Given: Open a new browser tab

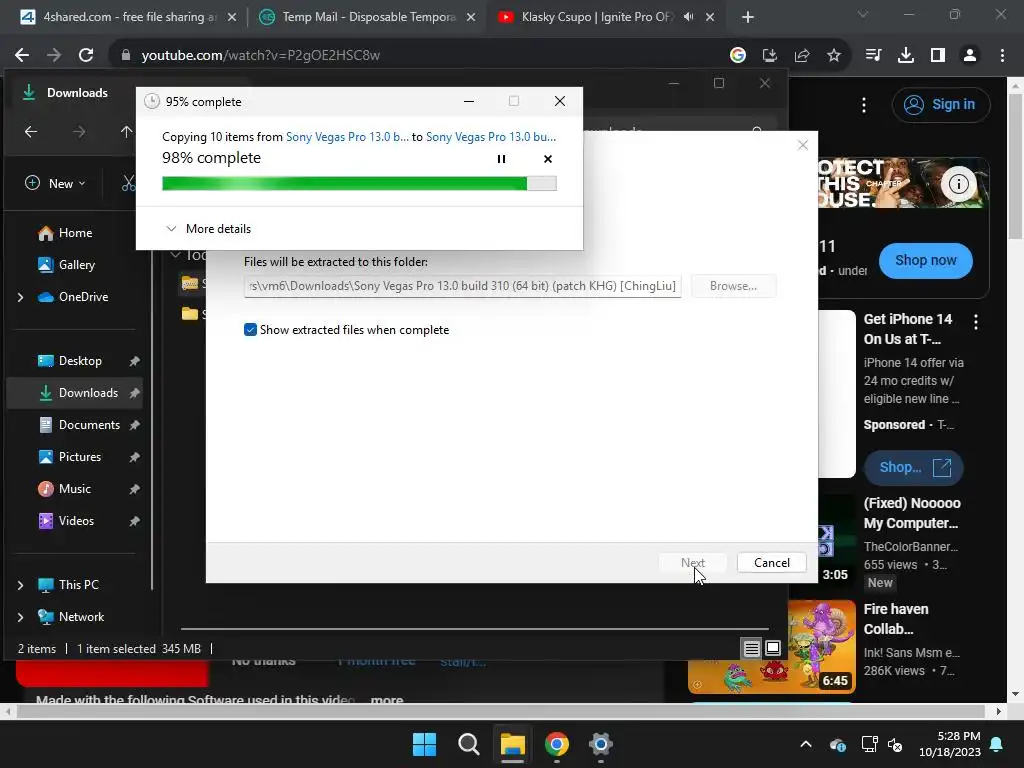Looking at the screenshot, I should [x=748, y=17].
